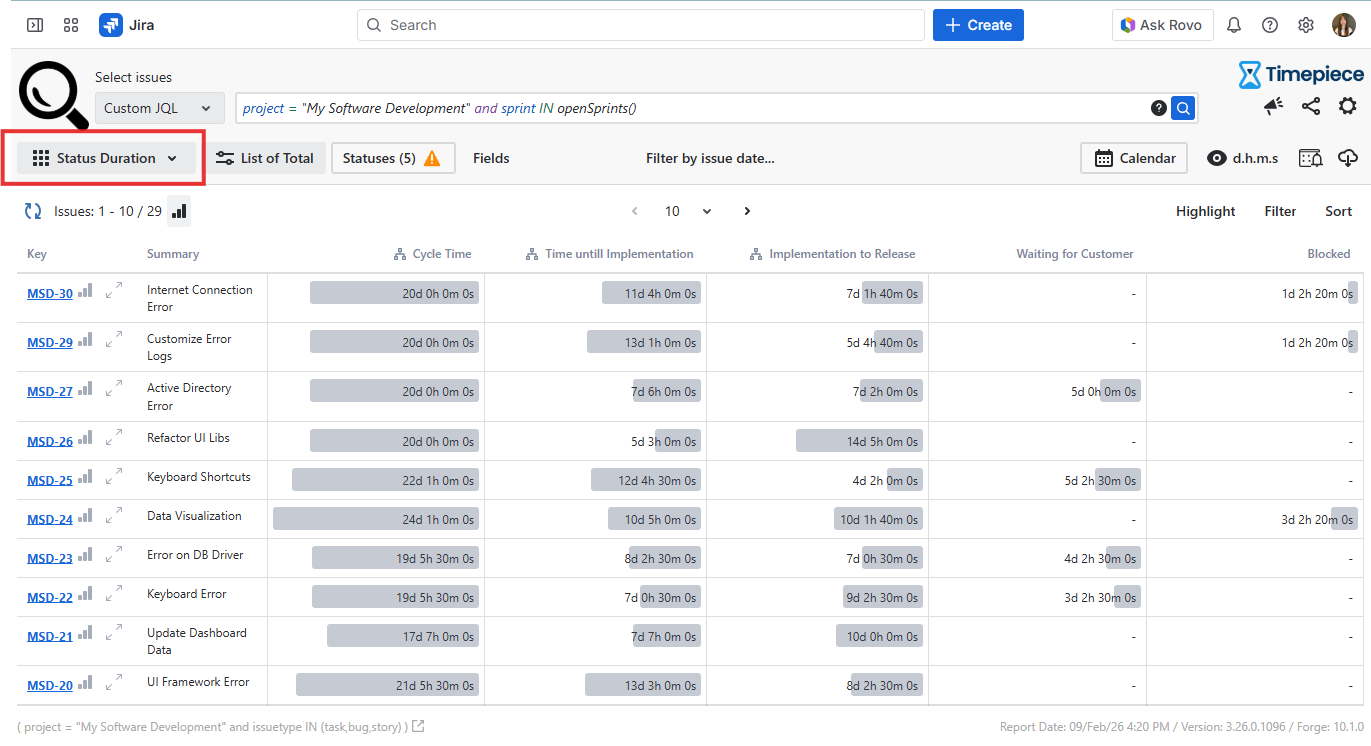
Task: Refresh the issues list with the reload icon
Action: point(33,211)
